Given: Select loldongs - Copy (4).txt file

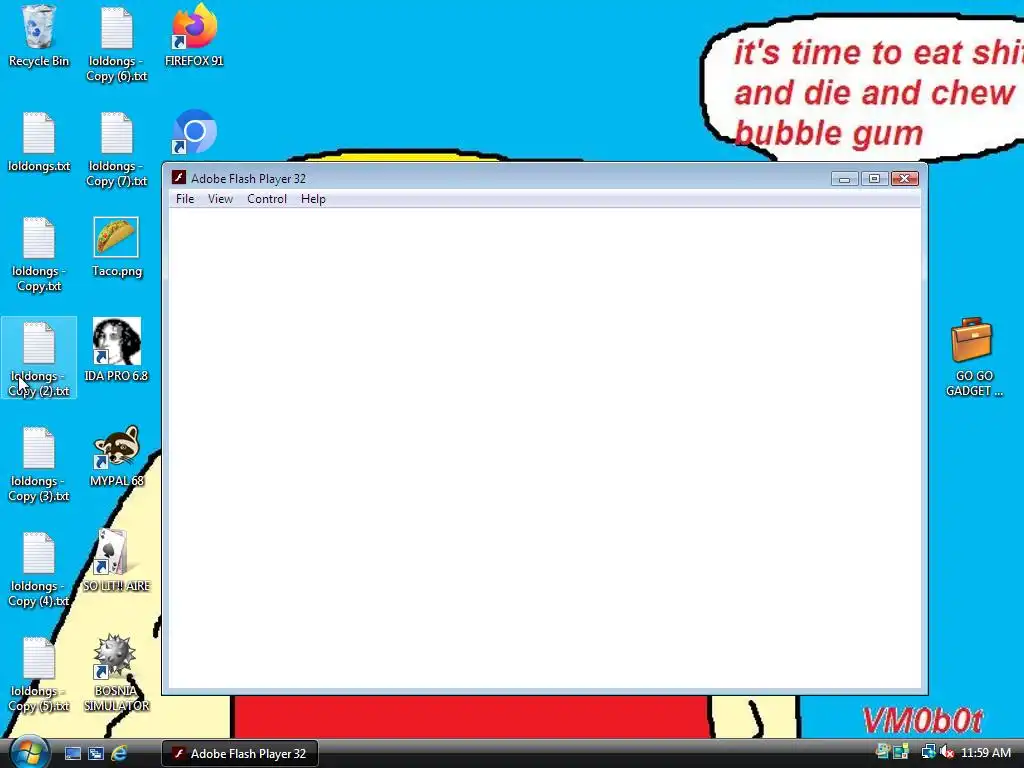Looking at the screenshot, I should [39, 569].
